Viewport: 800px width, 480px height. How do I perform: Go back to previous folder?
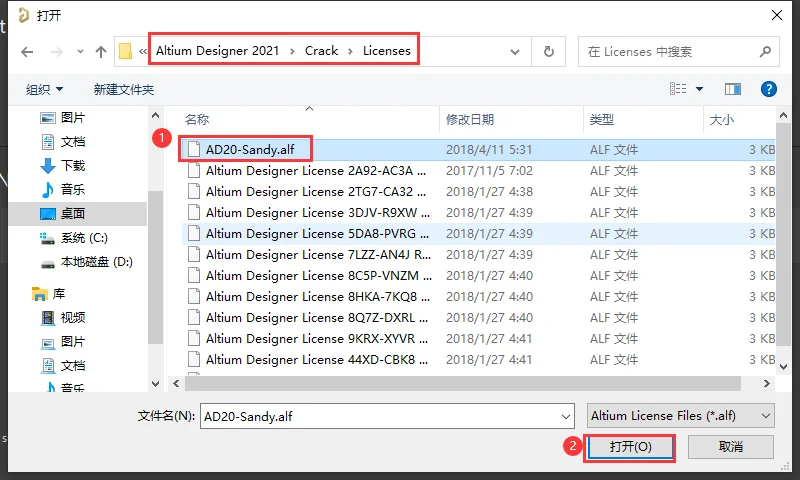pos(27,52)
